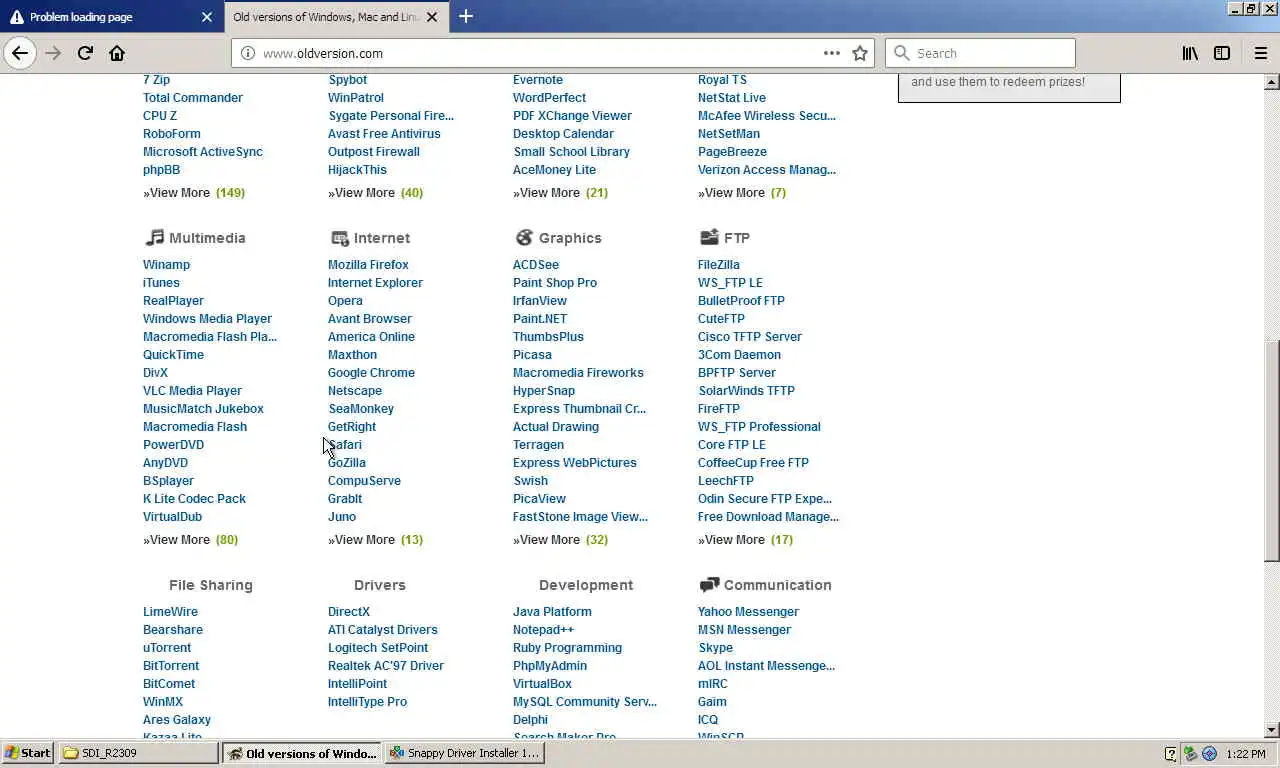
Task: Open a new tab with plus
Action: [465, 16]
